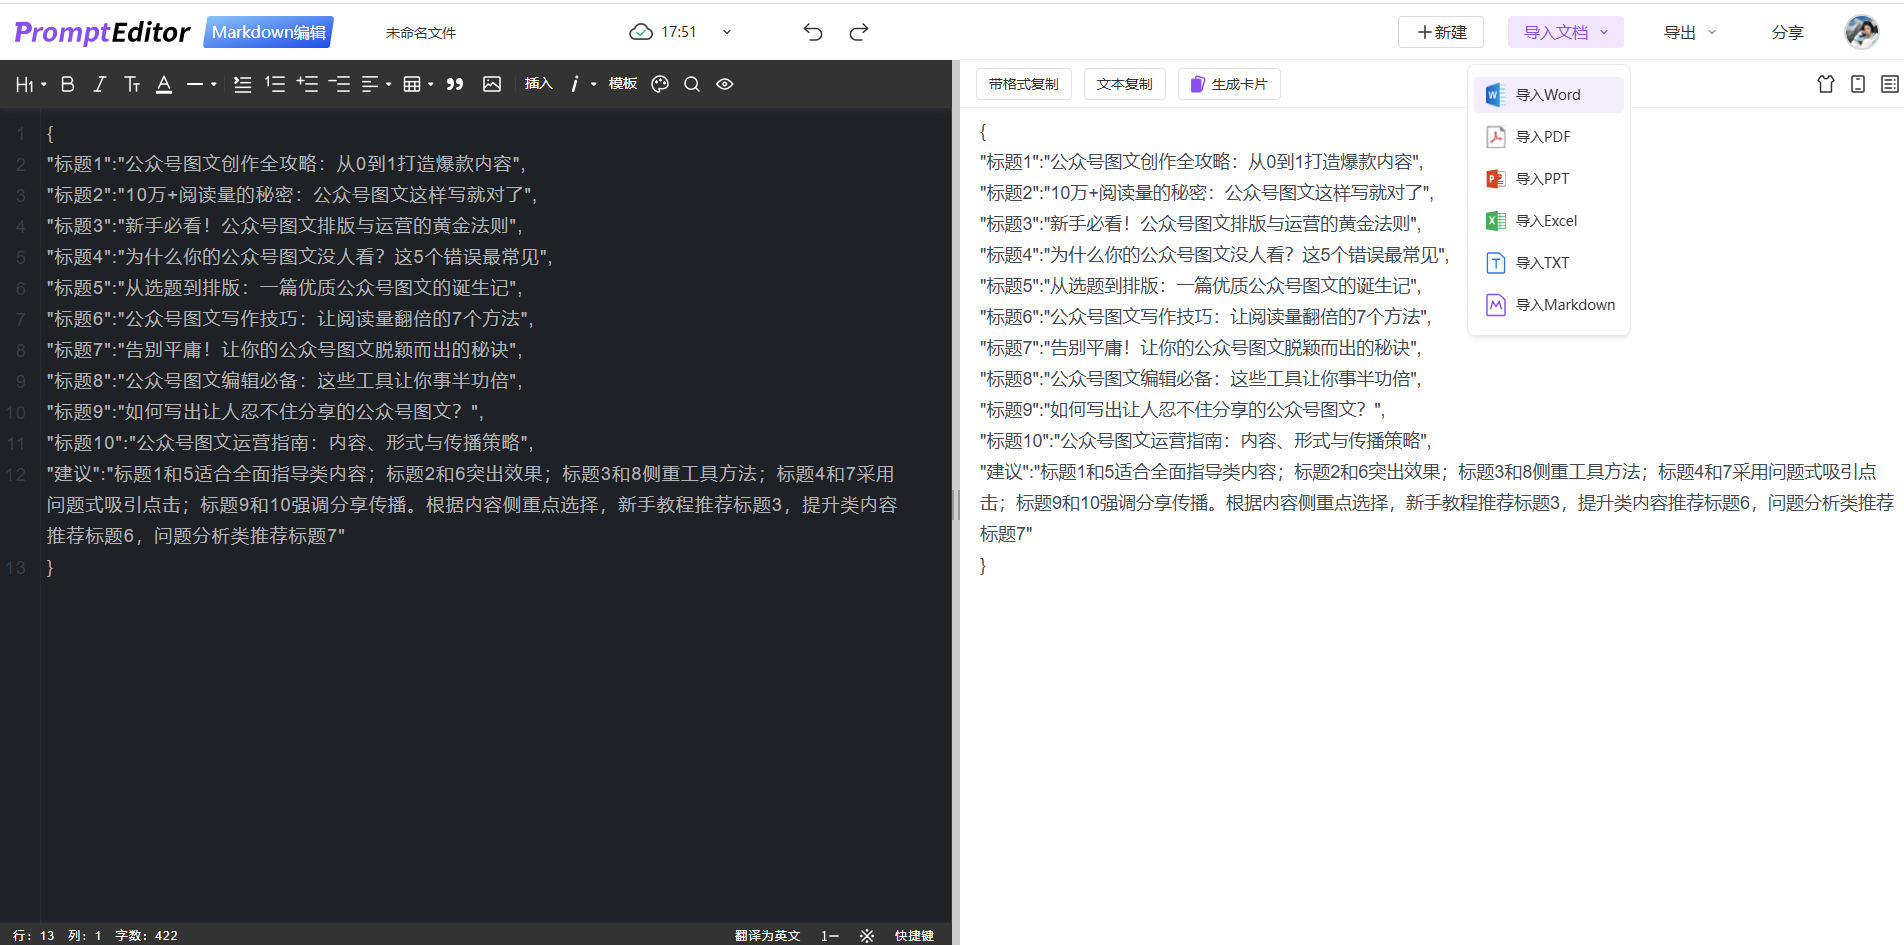This screenshot has width=1904, height=945.
Task: Toggle the preview eye icon
Action: click(724, 84)
